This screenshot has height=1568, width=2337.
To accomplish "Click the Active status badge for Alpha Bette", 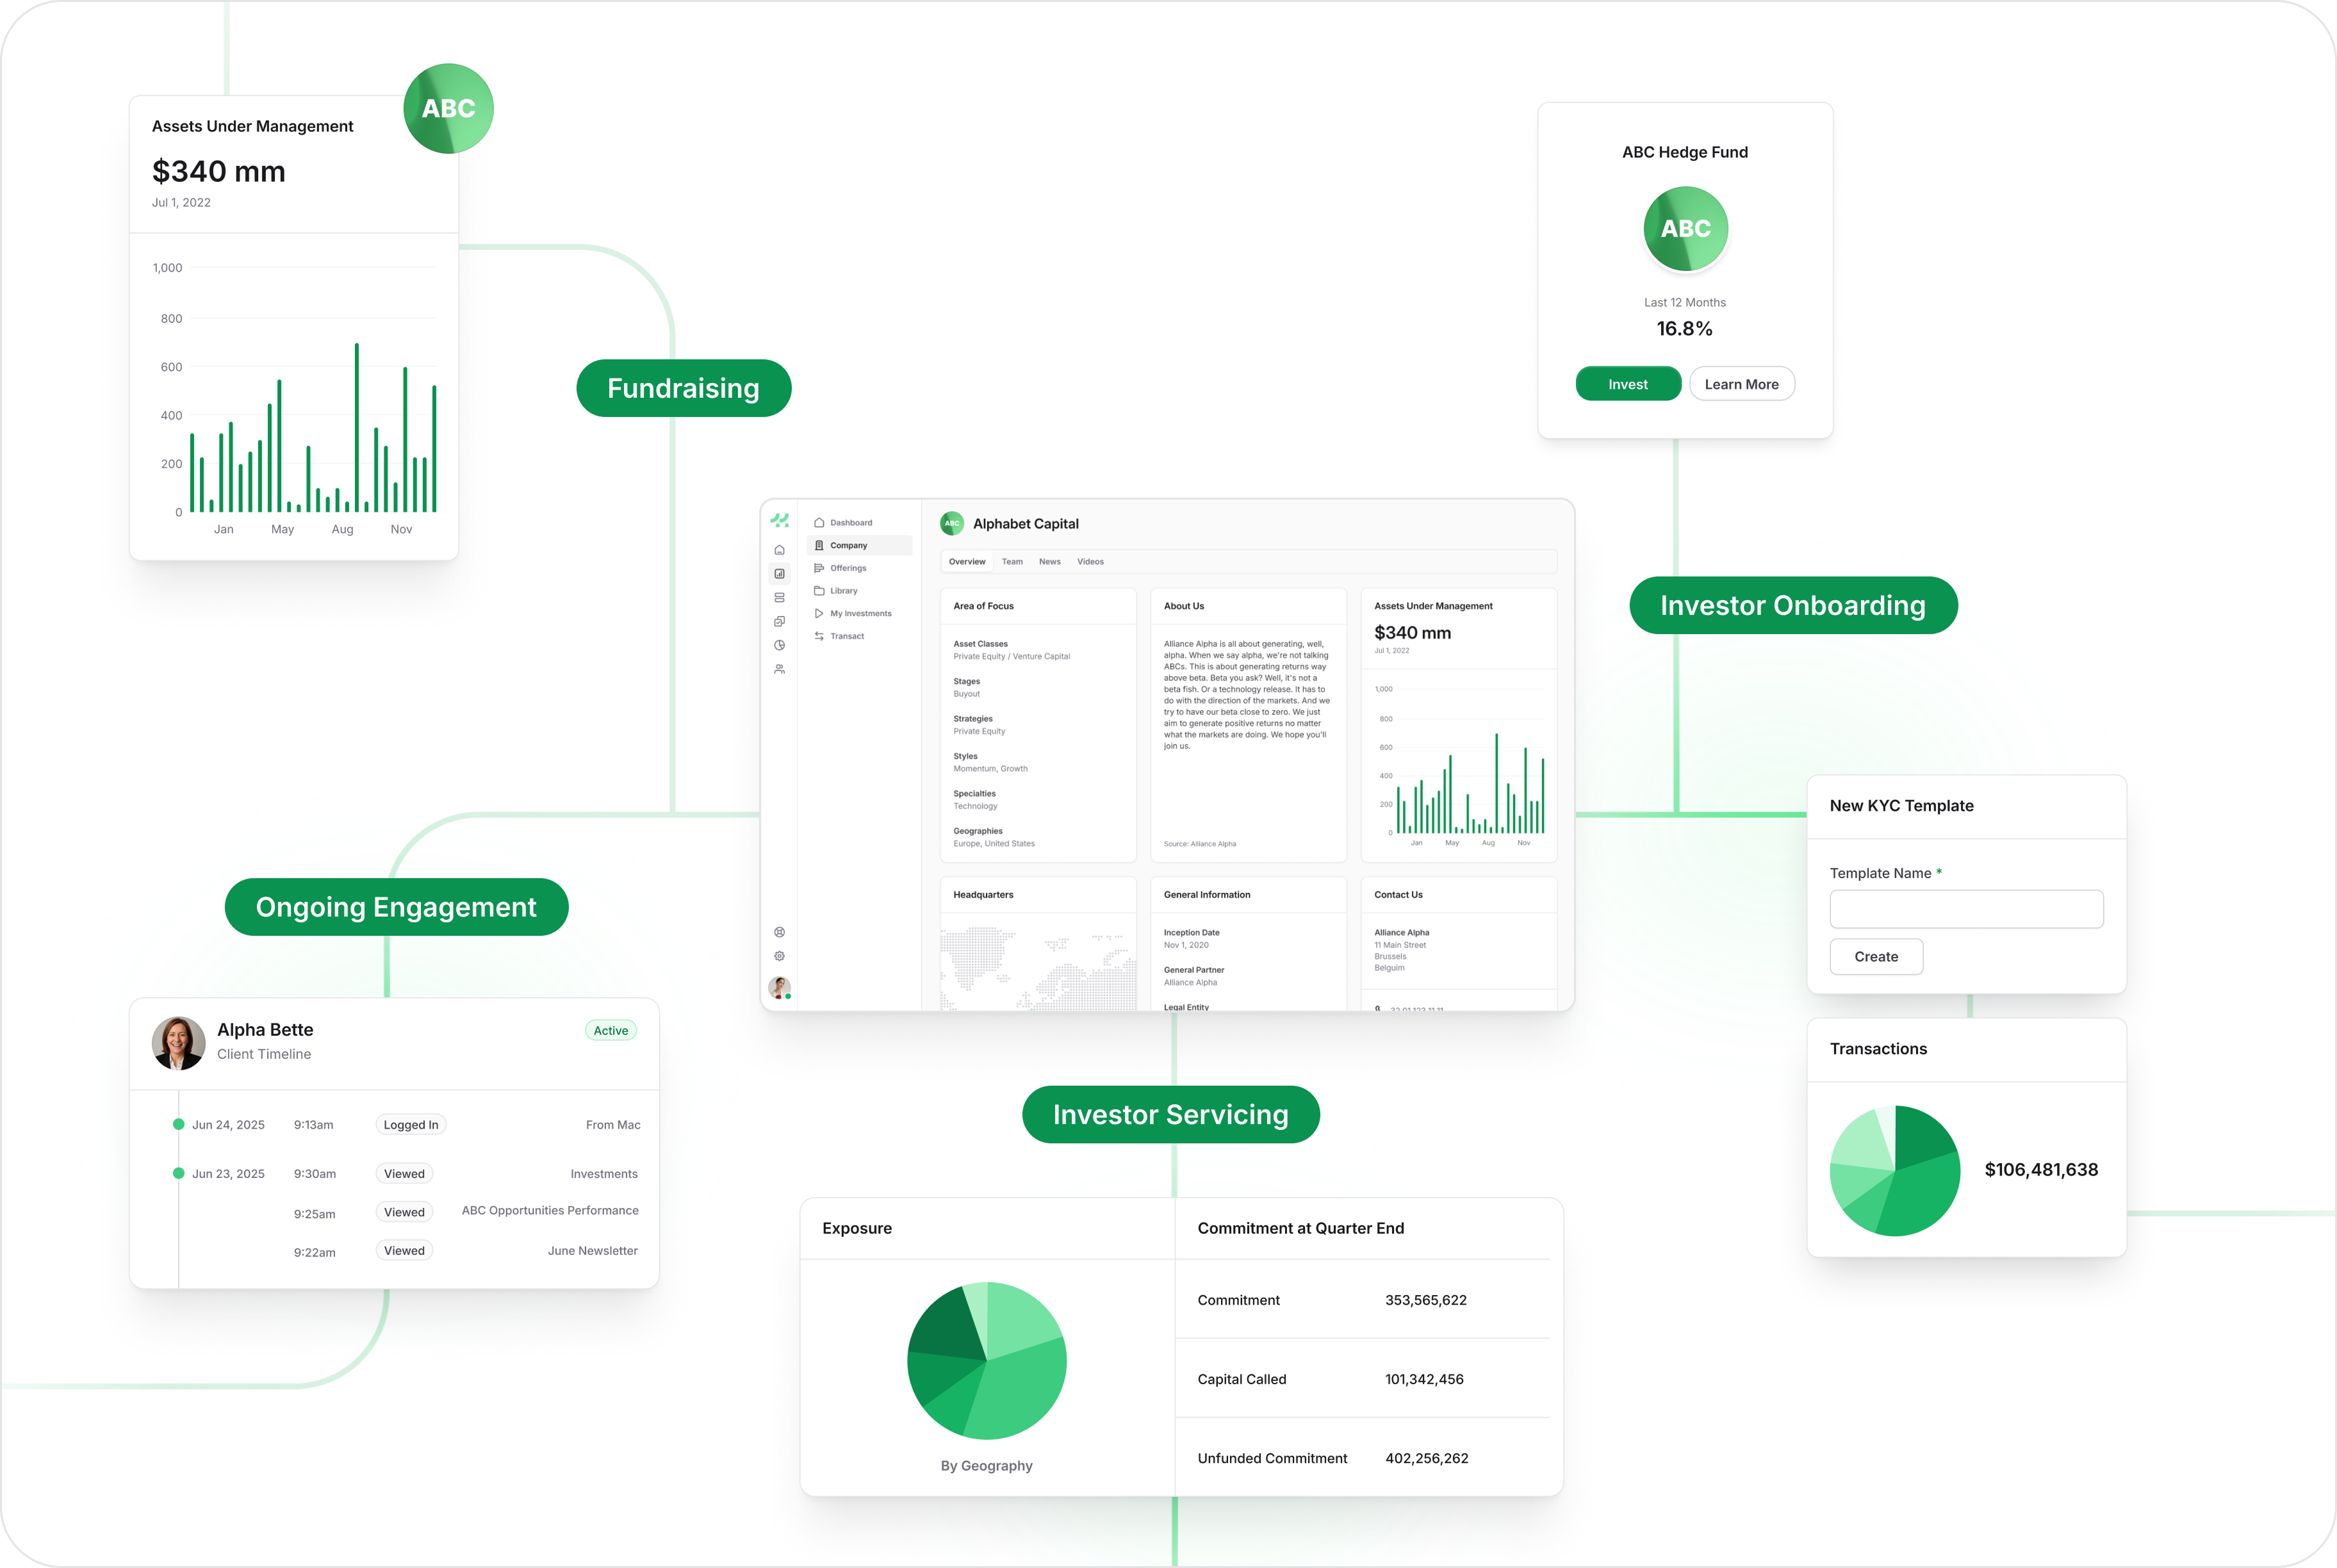I will tap(610, 1030).
